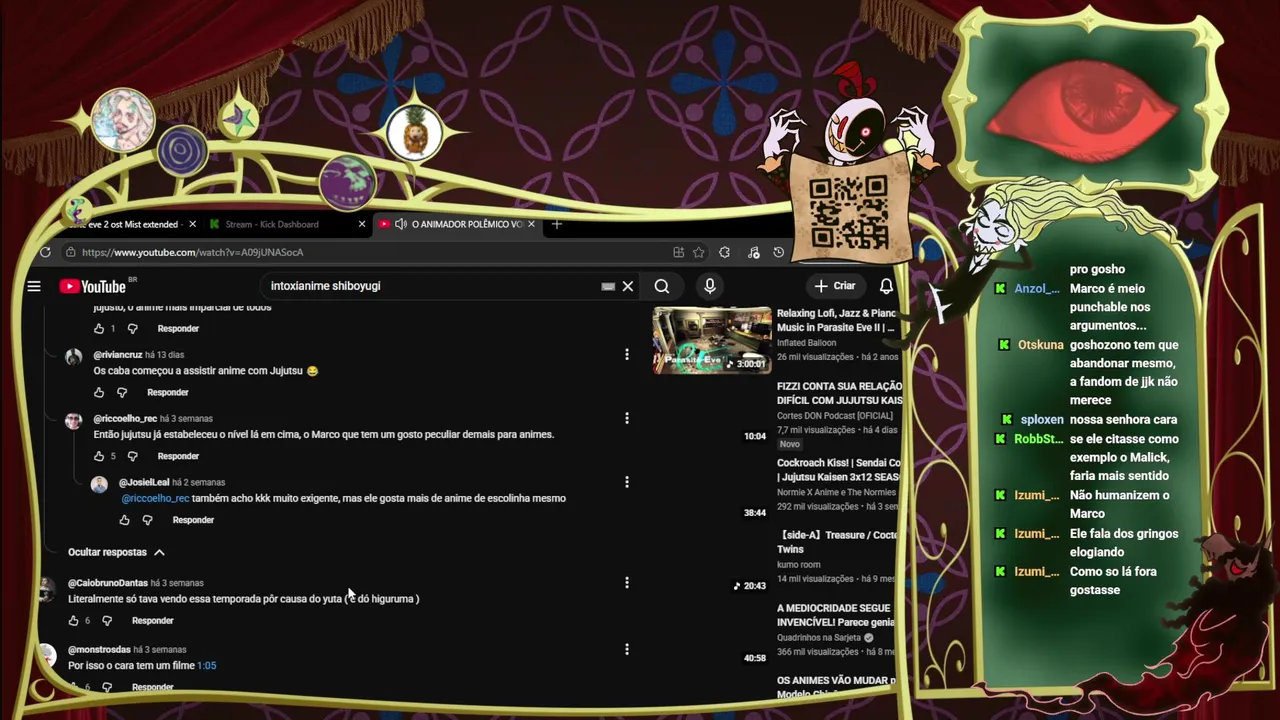Click the sploxen username in chat overlay
The height and width of the screenshot is (720, 1280).
point(1042,420)
